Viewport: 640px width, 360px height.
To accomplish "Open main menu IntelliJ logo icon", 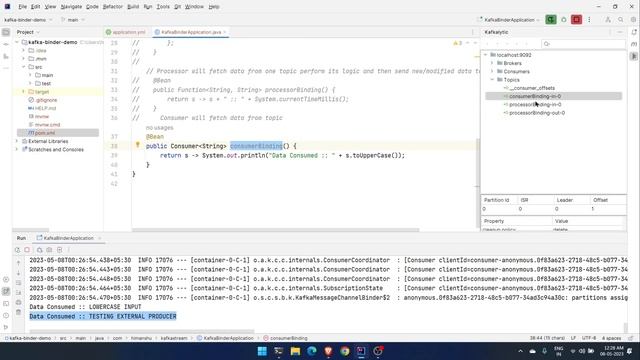I will click(x=7, y=7).
